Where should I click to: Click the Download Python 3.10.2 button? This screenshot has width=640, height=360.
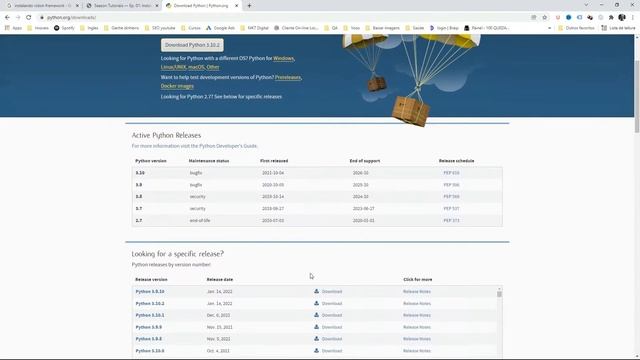(x=192, y=45)
